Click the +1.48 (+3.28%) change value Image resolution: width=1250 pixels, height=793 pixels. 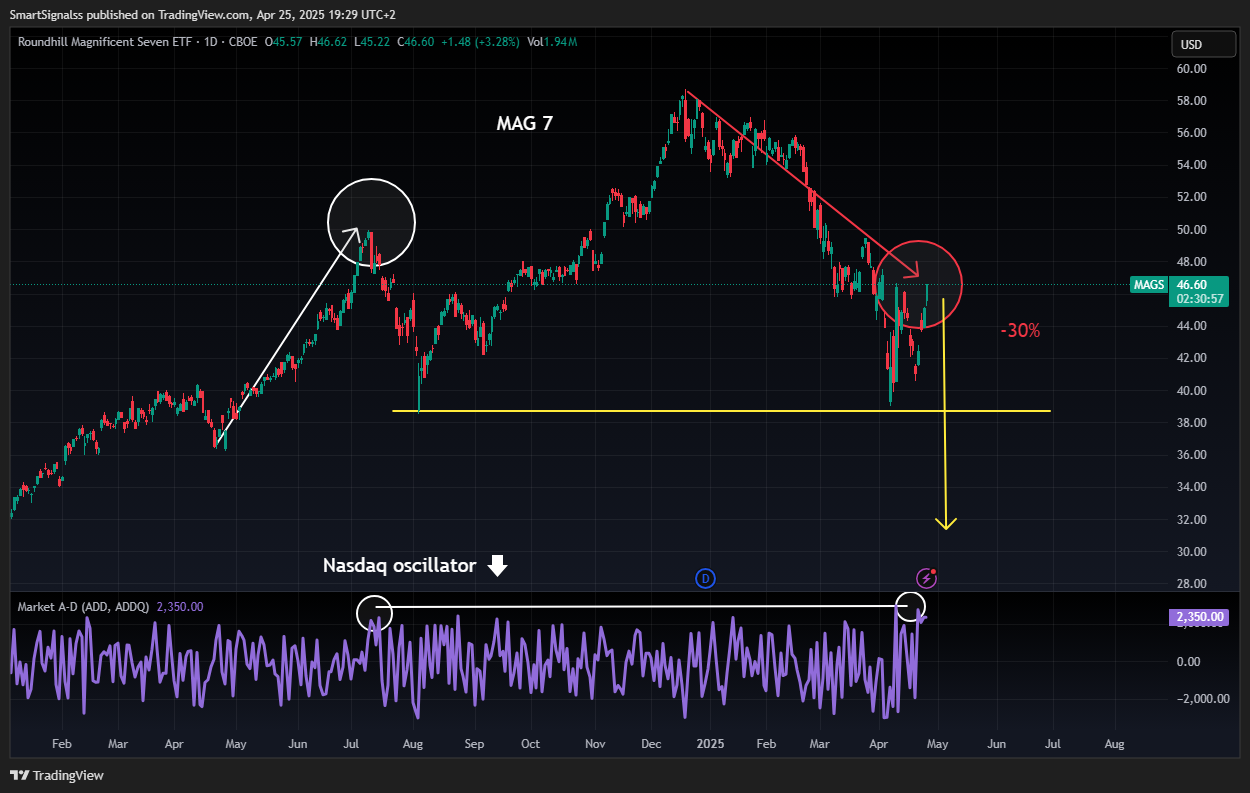[x=480, y=42]
